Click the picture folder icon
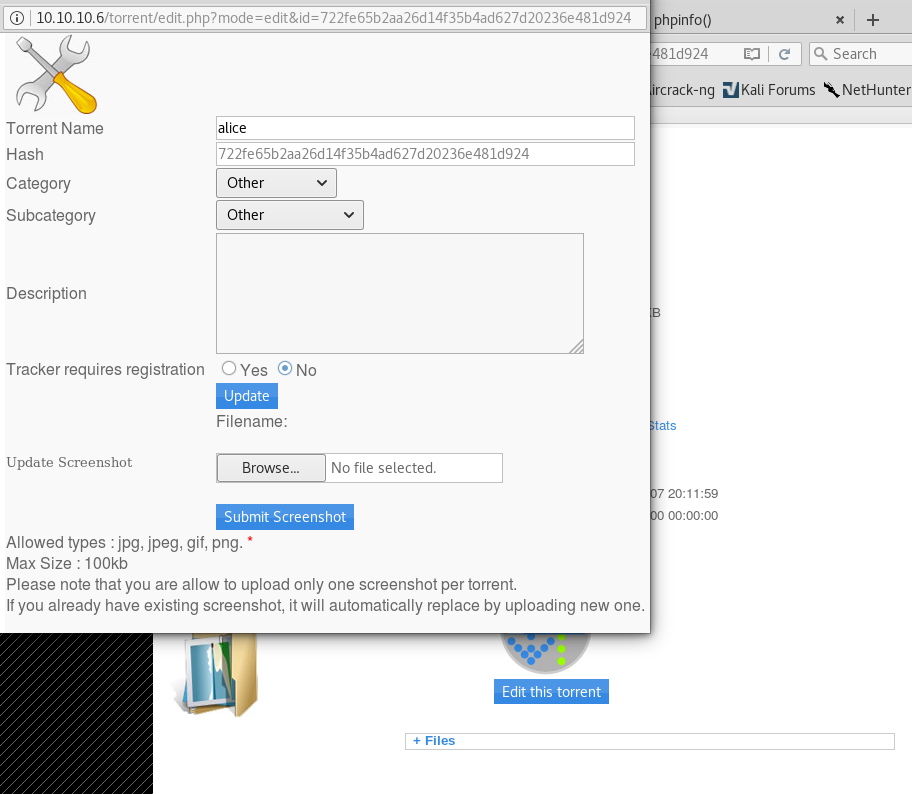 [214, 675]
